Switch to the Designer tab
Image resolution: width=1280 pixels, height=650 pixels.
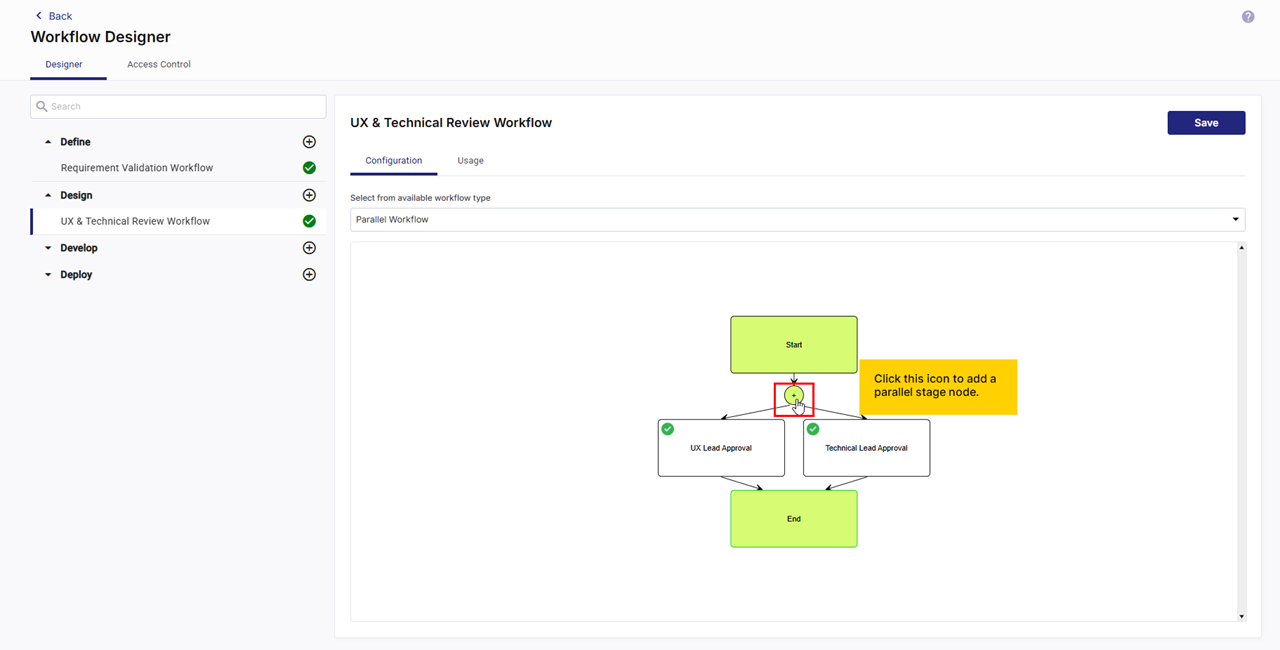(x=64, y=64)
